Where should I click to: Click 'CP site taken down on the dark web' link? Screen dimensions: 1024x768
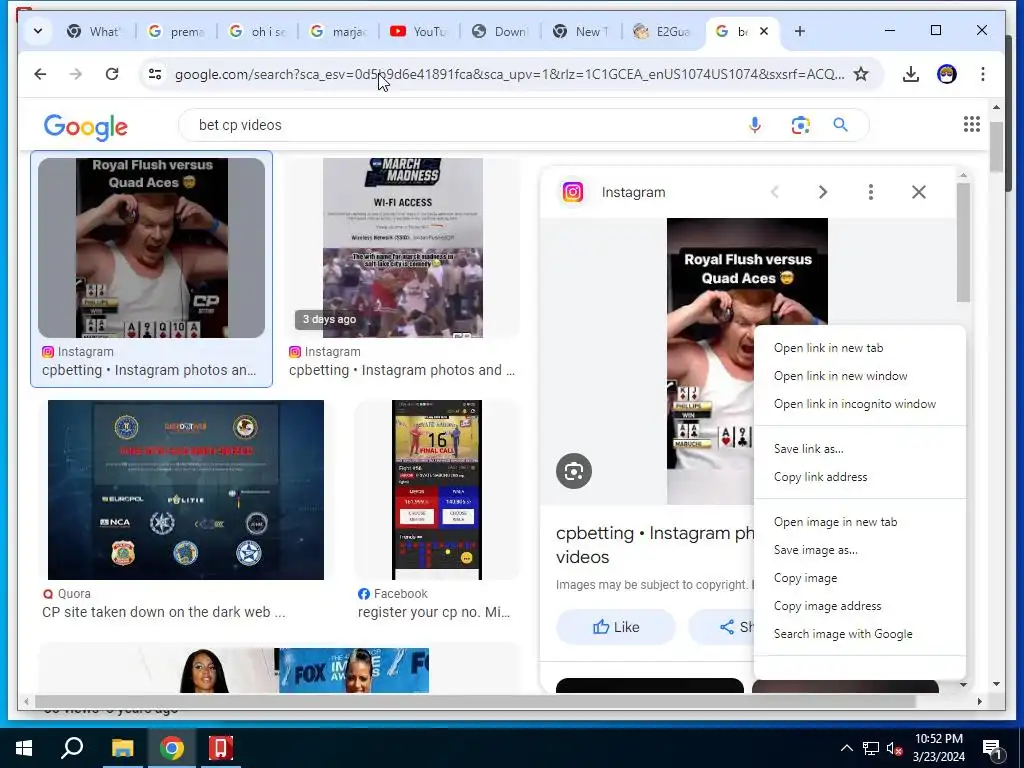point(163,613)
